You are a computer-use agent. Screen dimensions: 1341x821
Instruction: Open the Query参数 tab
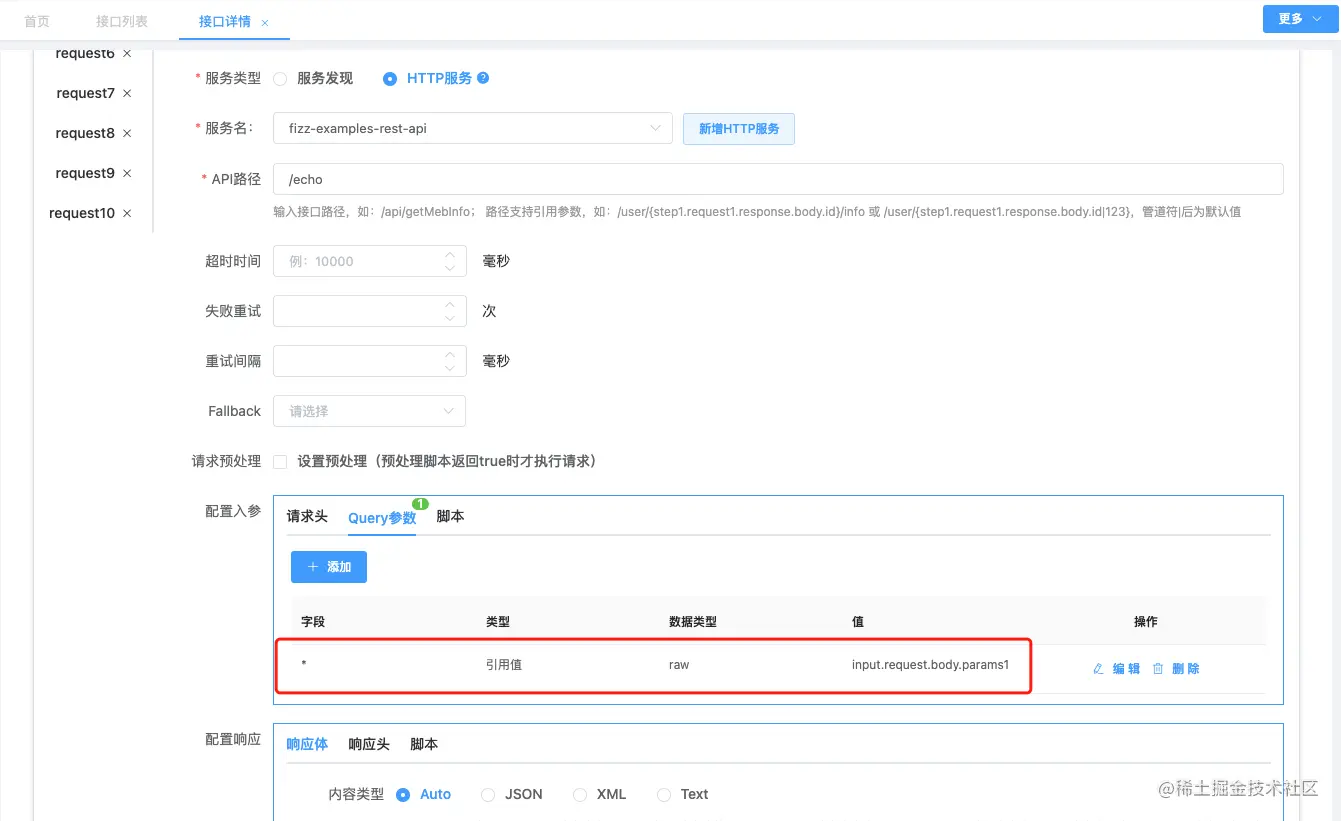point(382,517)
